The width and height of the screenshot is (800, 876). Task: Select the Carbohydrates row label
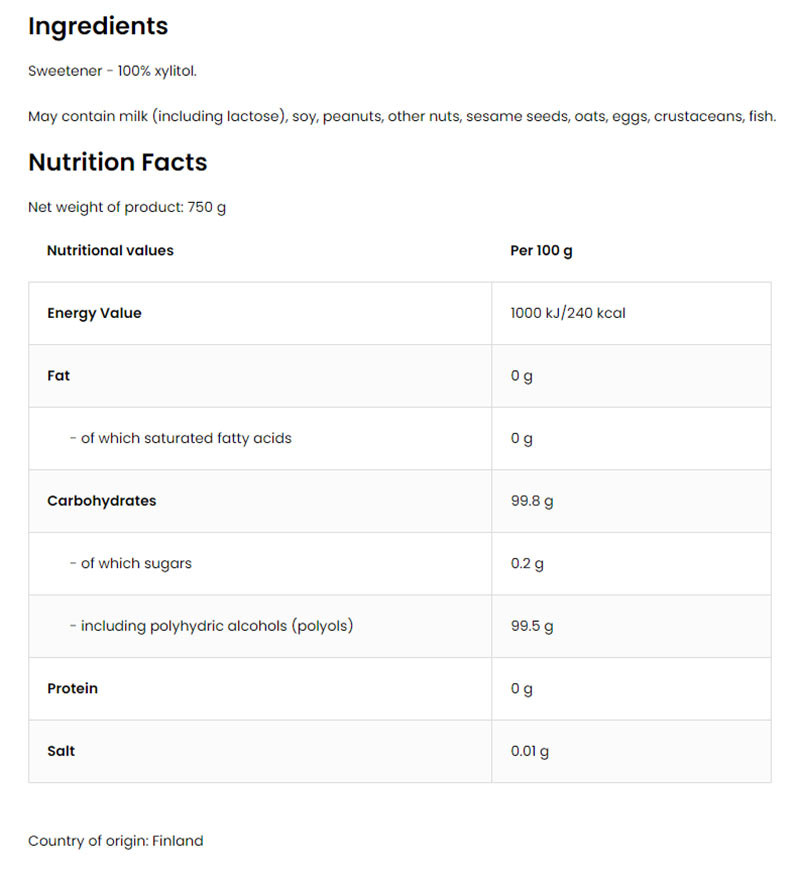tap(101, 501)
